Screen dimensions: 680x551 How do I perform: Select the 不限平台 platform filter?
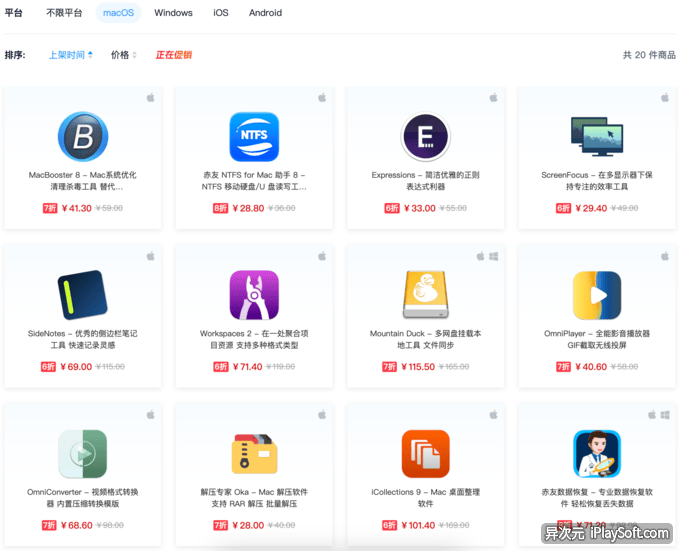pos(64,13)
